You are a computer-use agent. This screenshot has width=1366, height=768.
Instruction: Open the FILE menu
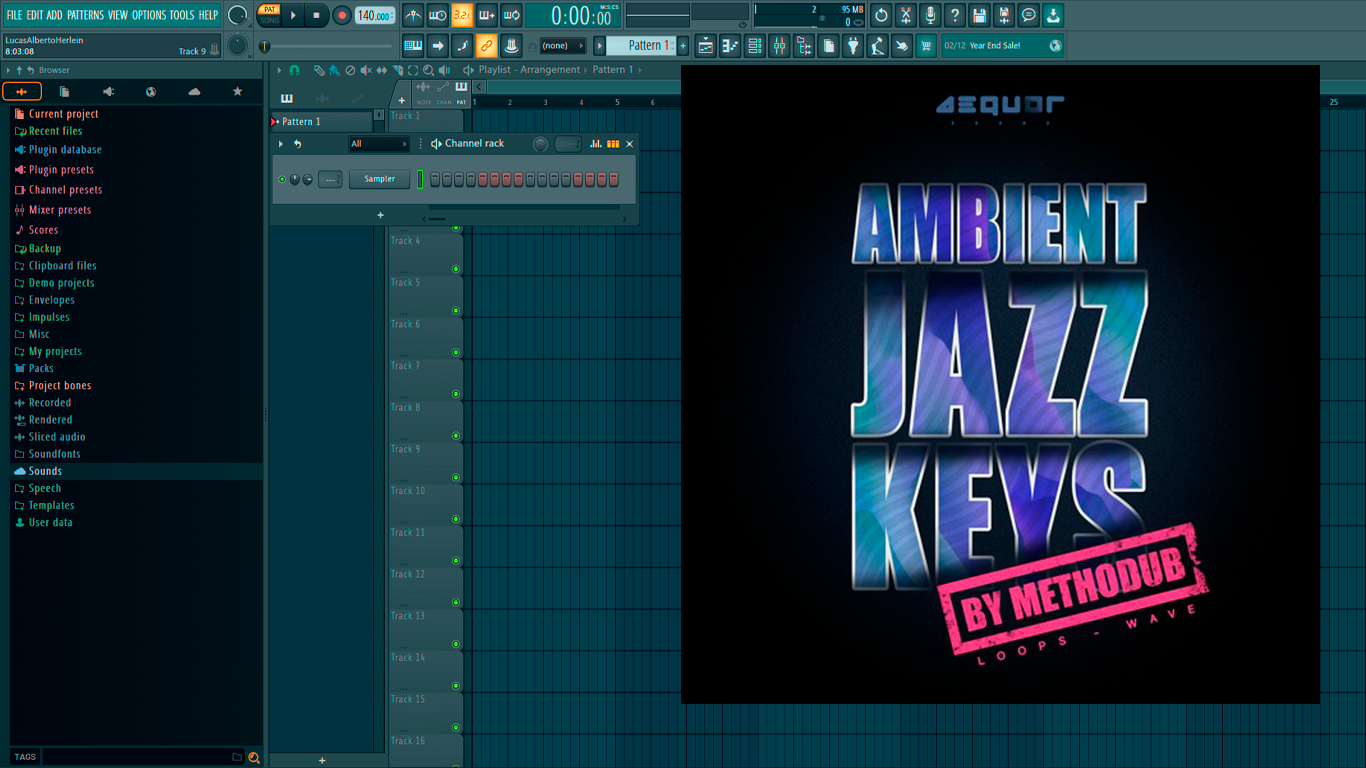[14, 15]
